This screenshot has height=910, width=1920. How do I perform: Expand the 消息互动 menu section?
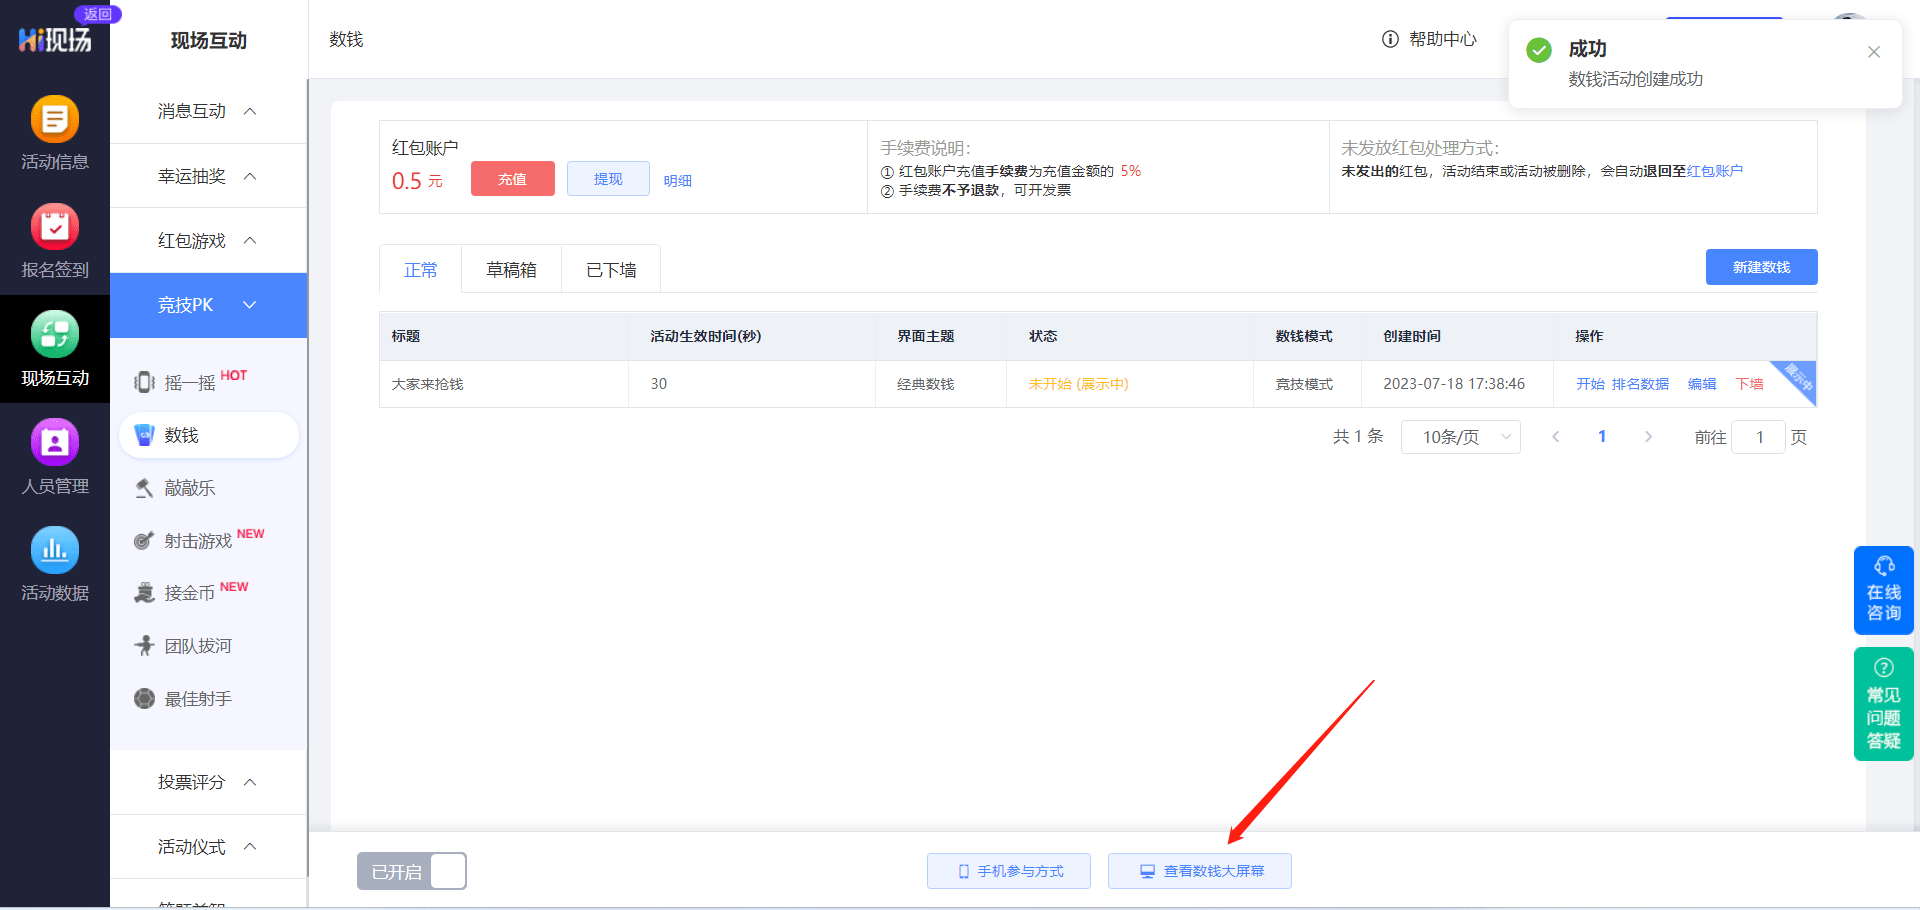click(208, 111)
